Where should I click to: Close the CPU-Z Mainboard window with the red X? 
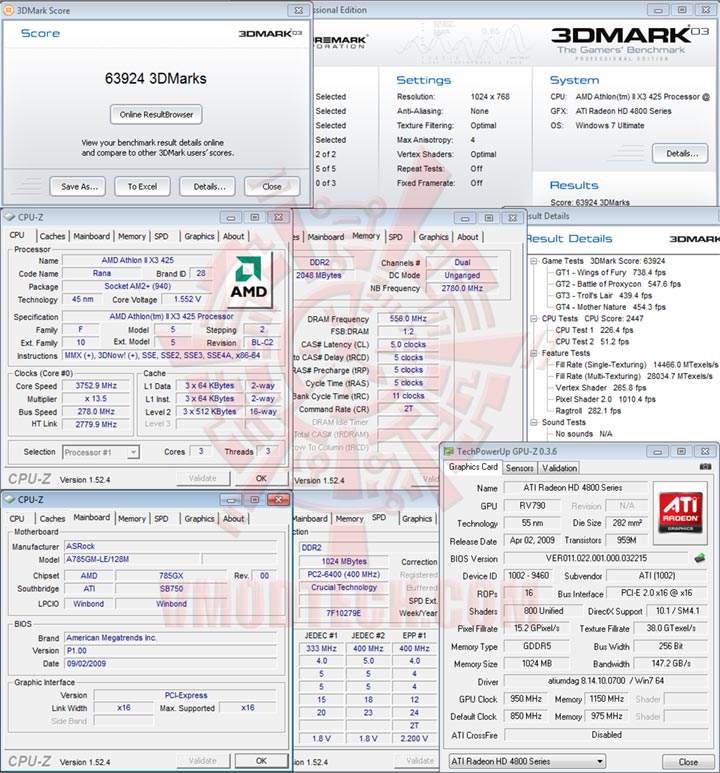tap(278, 499)
